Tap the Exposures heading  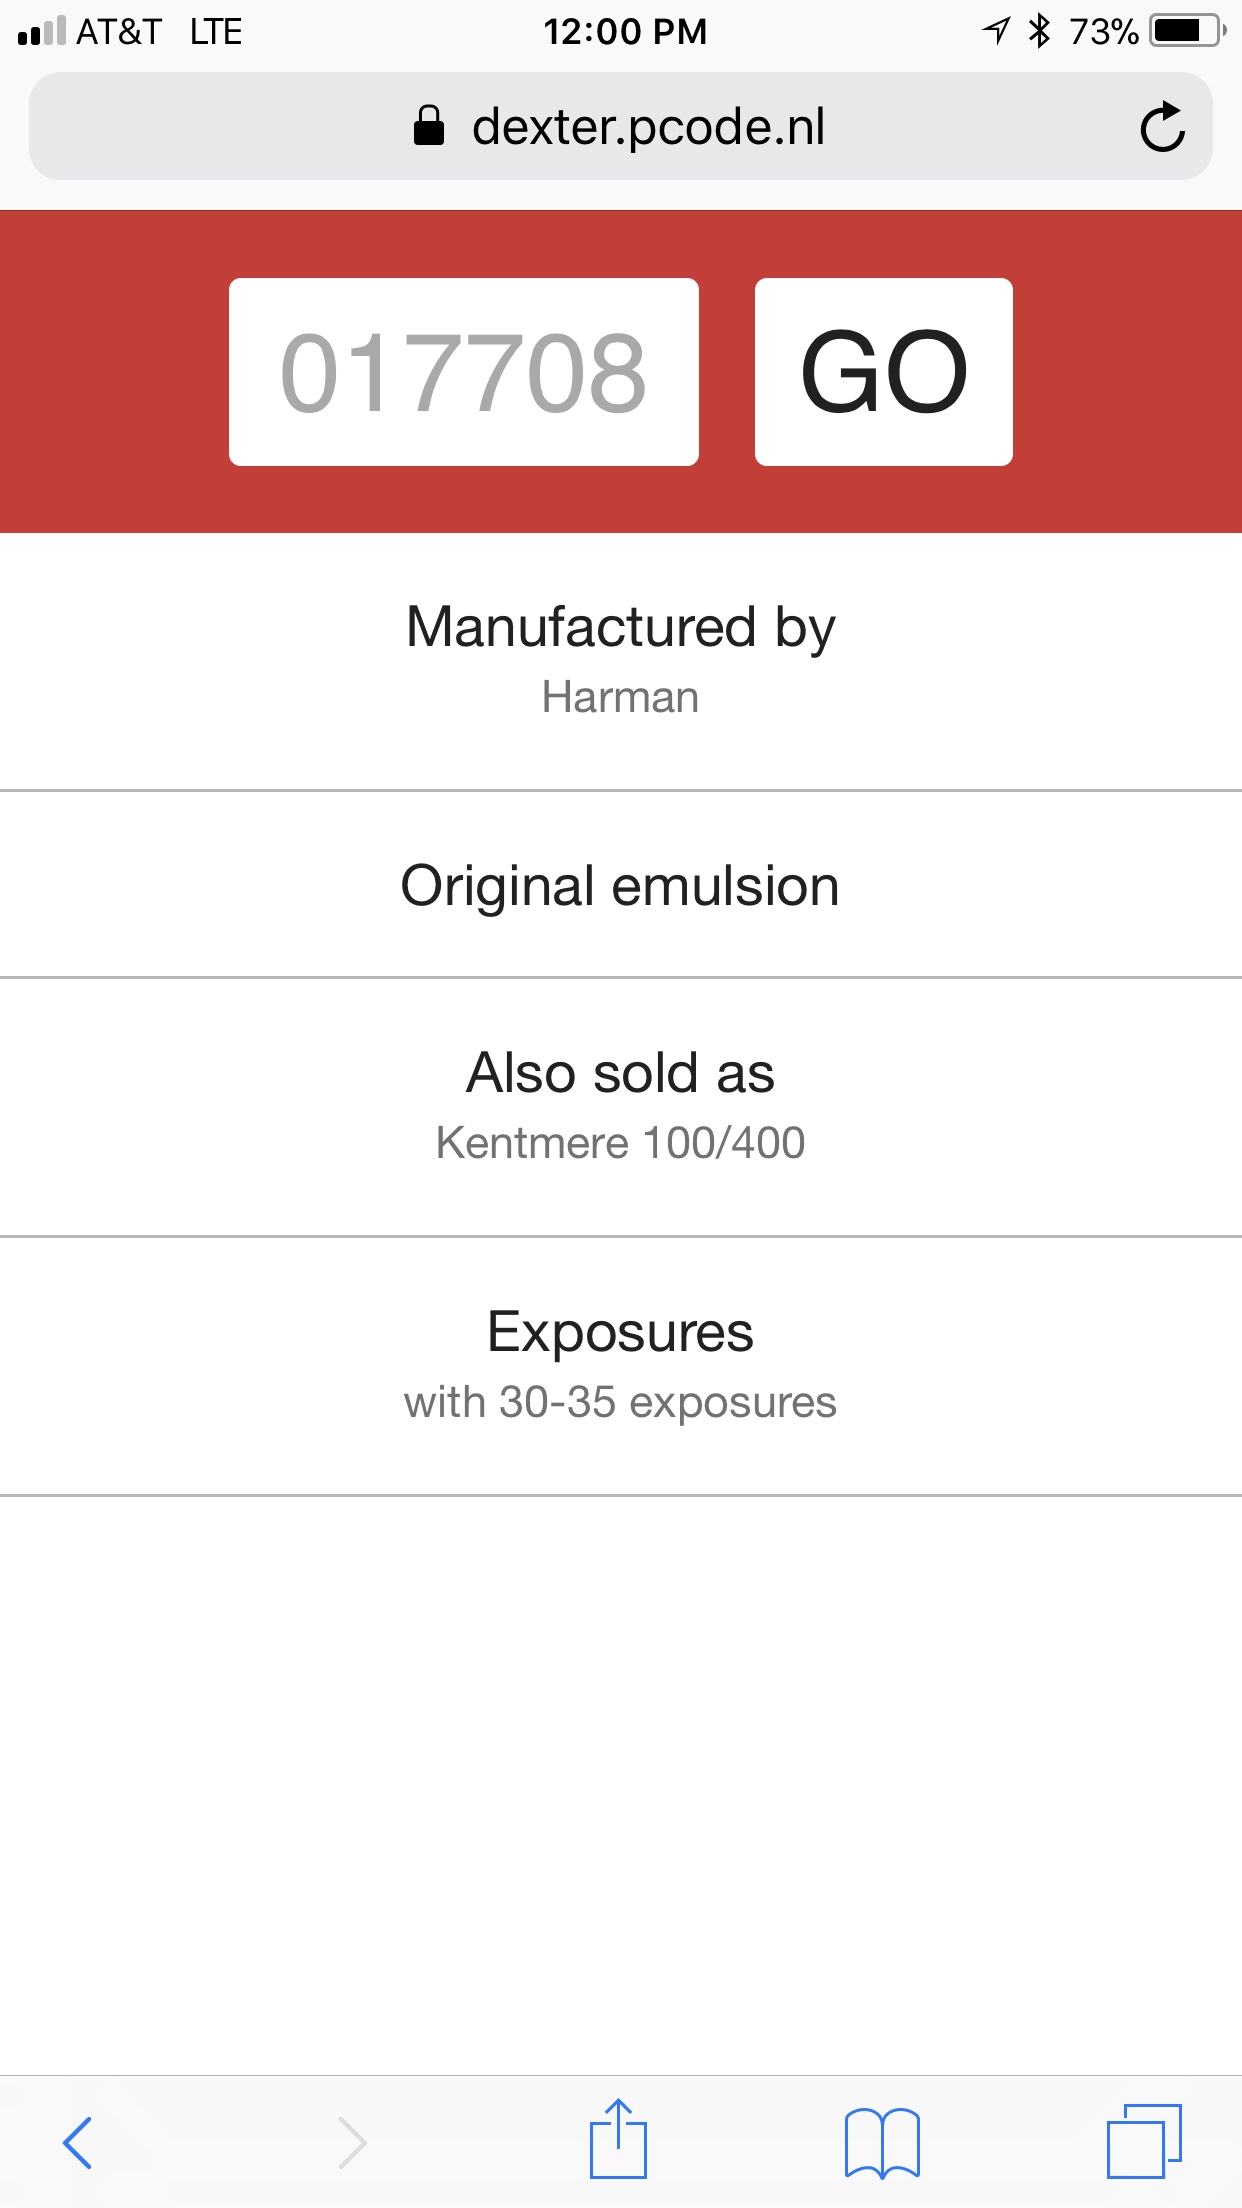click(x=620, y=1332)
